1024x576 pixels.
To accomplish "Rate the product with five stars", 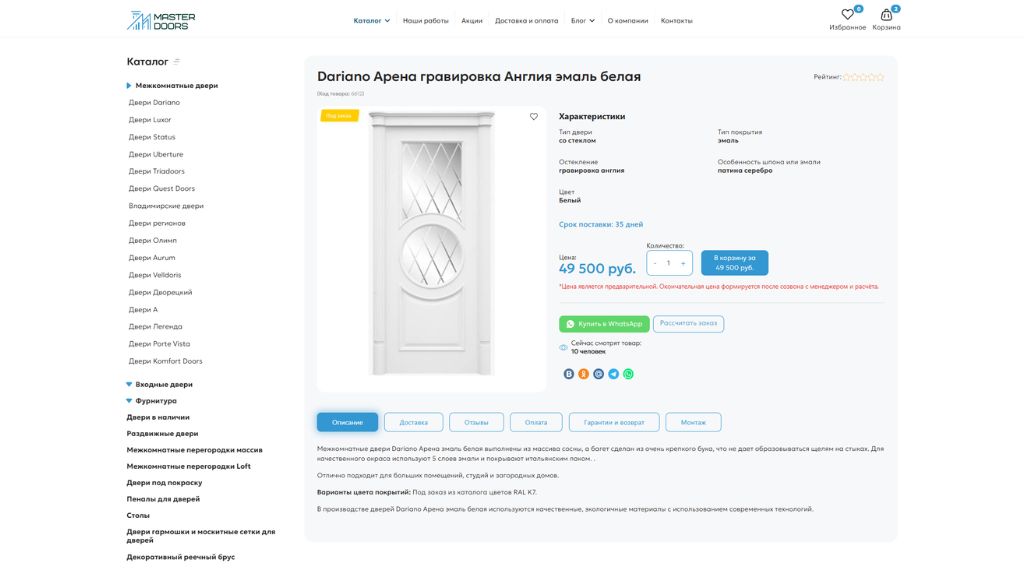I will pyautogui.click(x=880, y=76).
